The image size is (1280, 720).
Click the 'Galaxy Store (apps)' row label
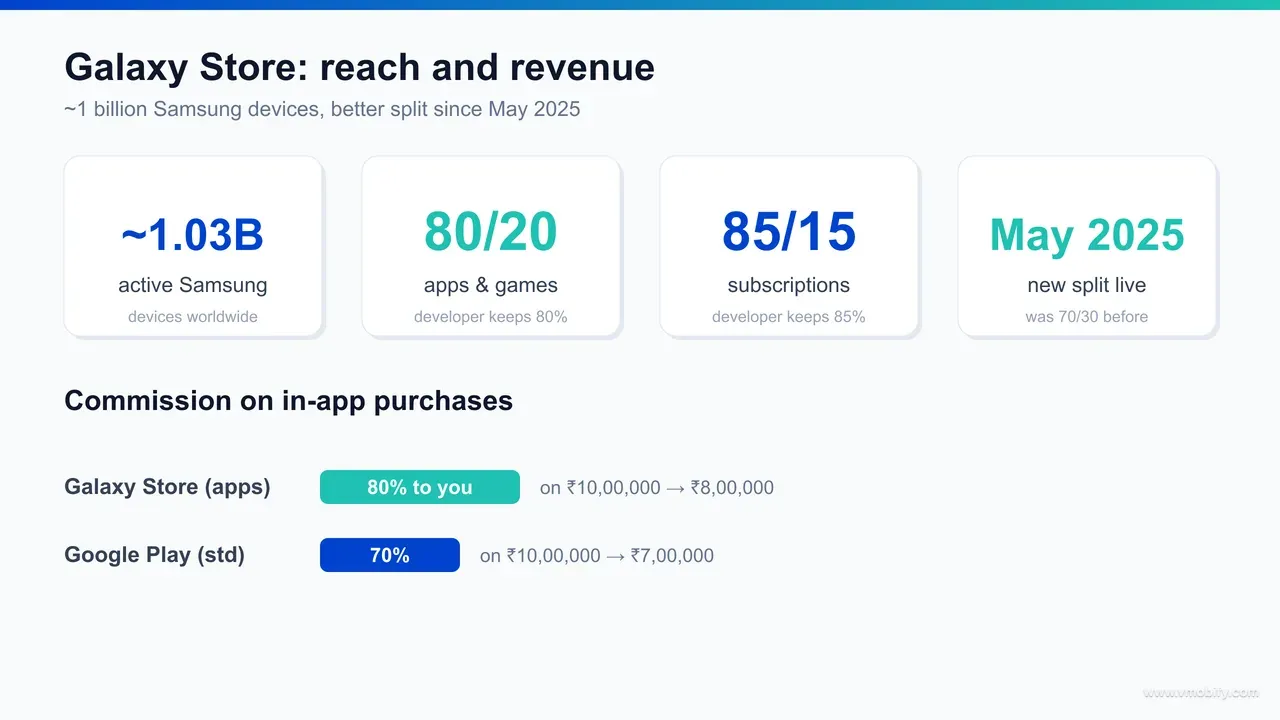tap(168, 487)
